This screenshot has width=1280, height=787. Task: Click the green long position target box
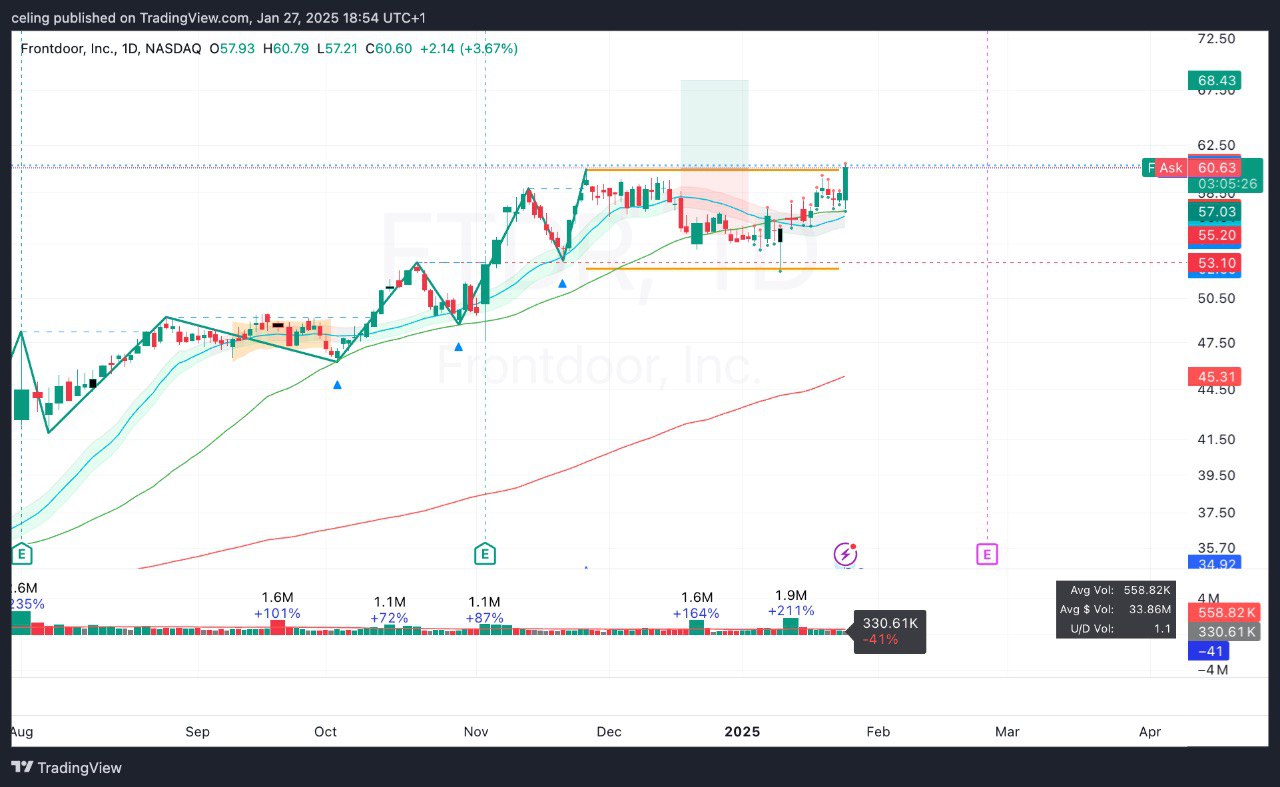tap(714, 120)
